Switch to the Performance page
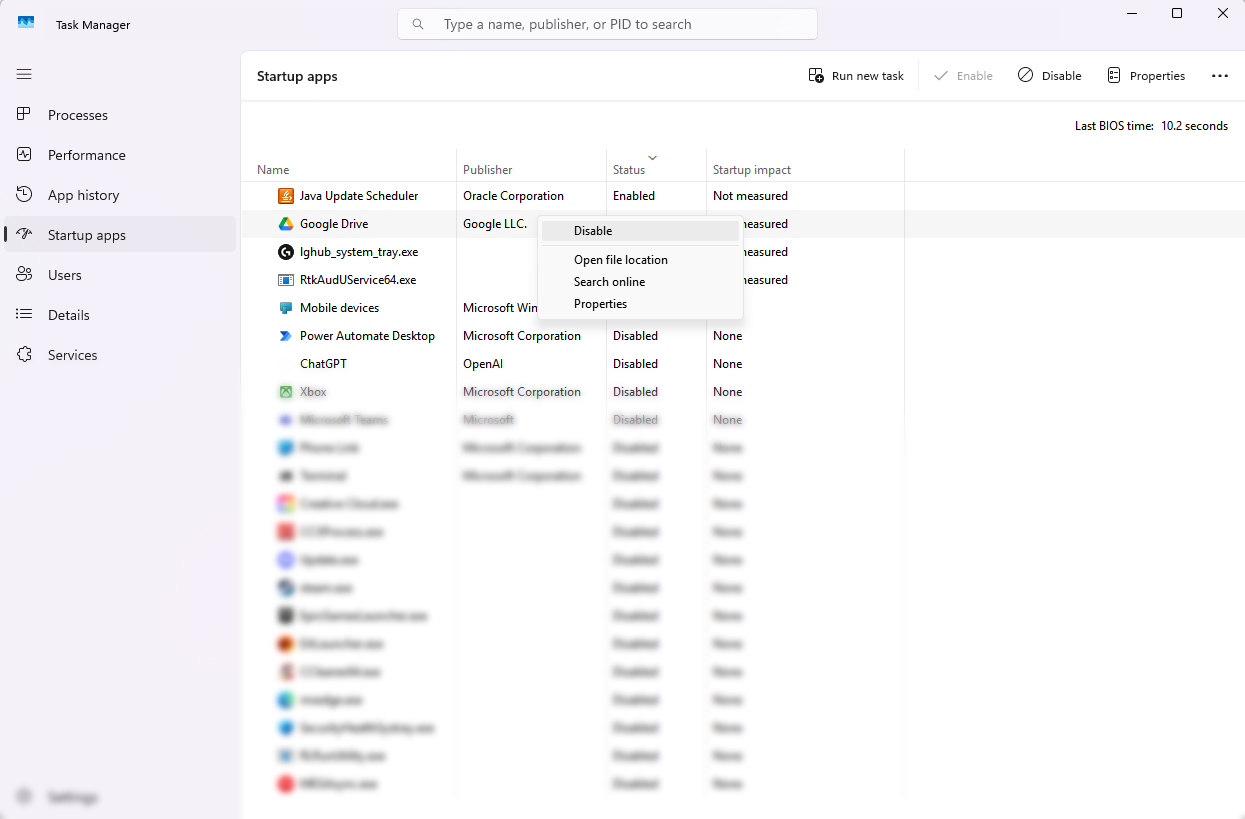This screenshot has width=1245, height=819. 120,155
